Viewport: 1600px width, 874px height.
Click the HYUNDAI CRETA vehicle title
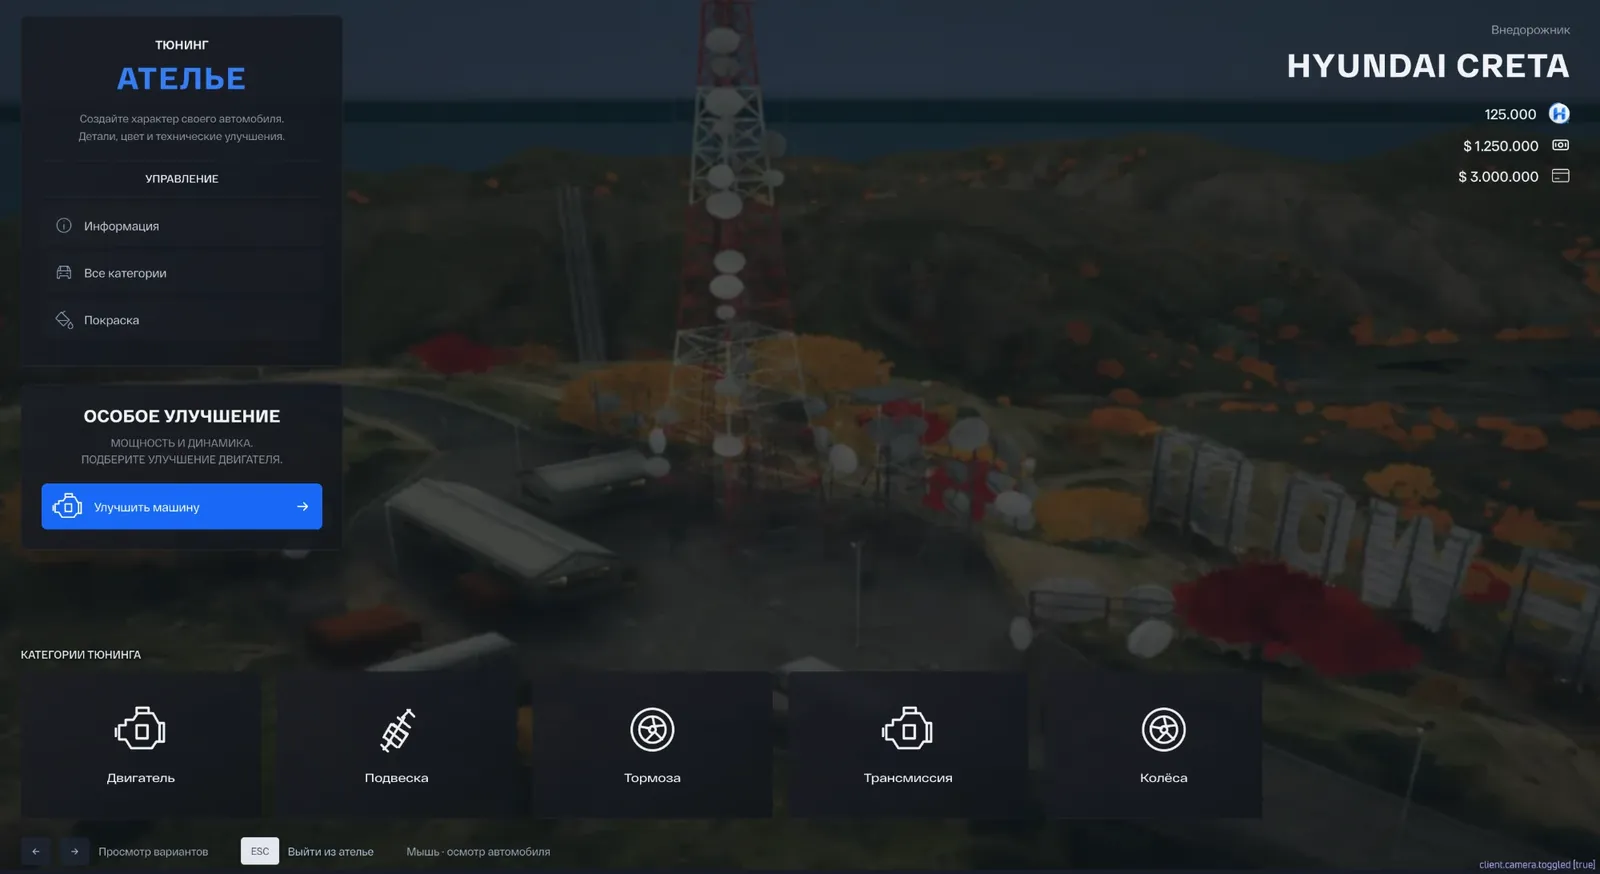[1428, 66]
